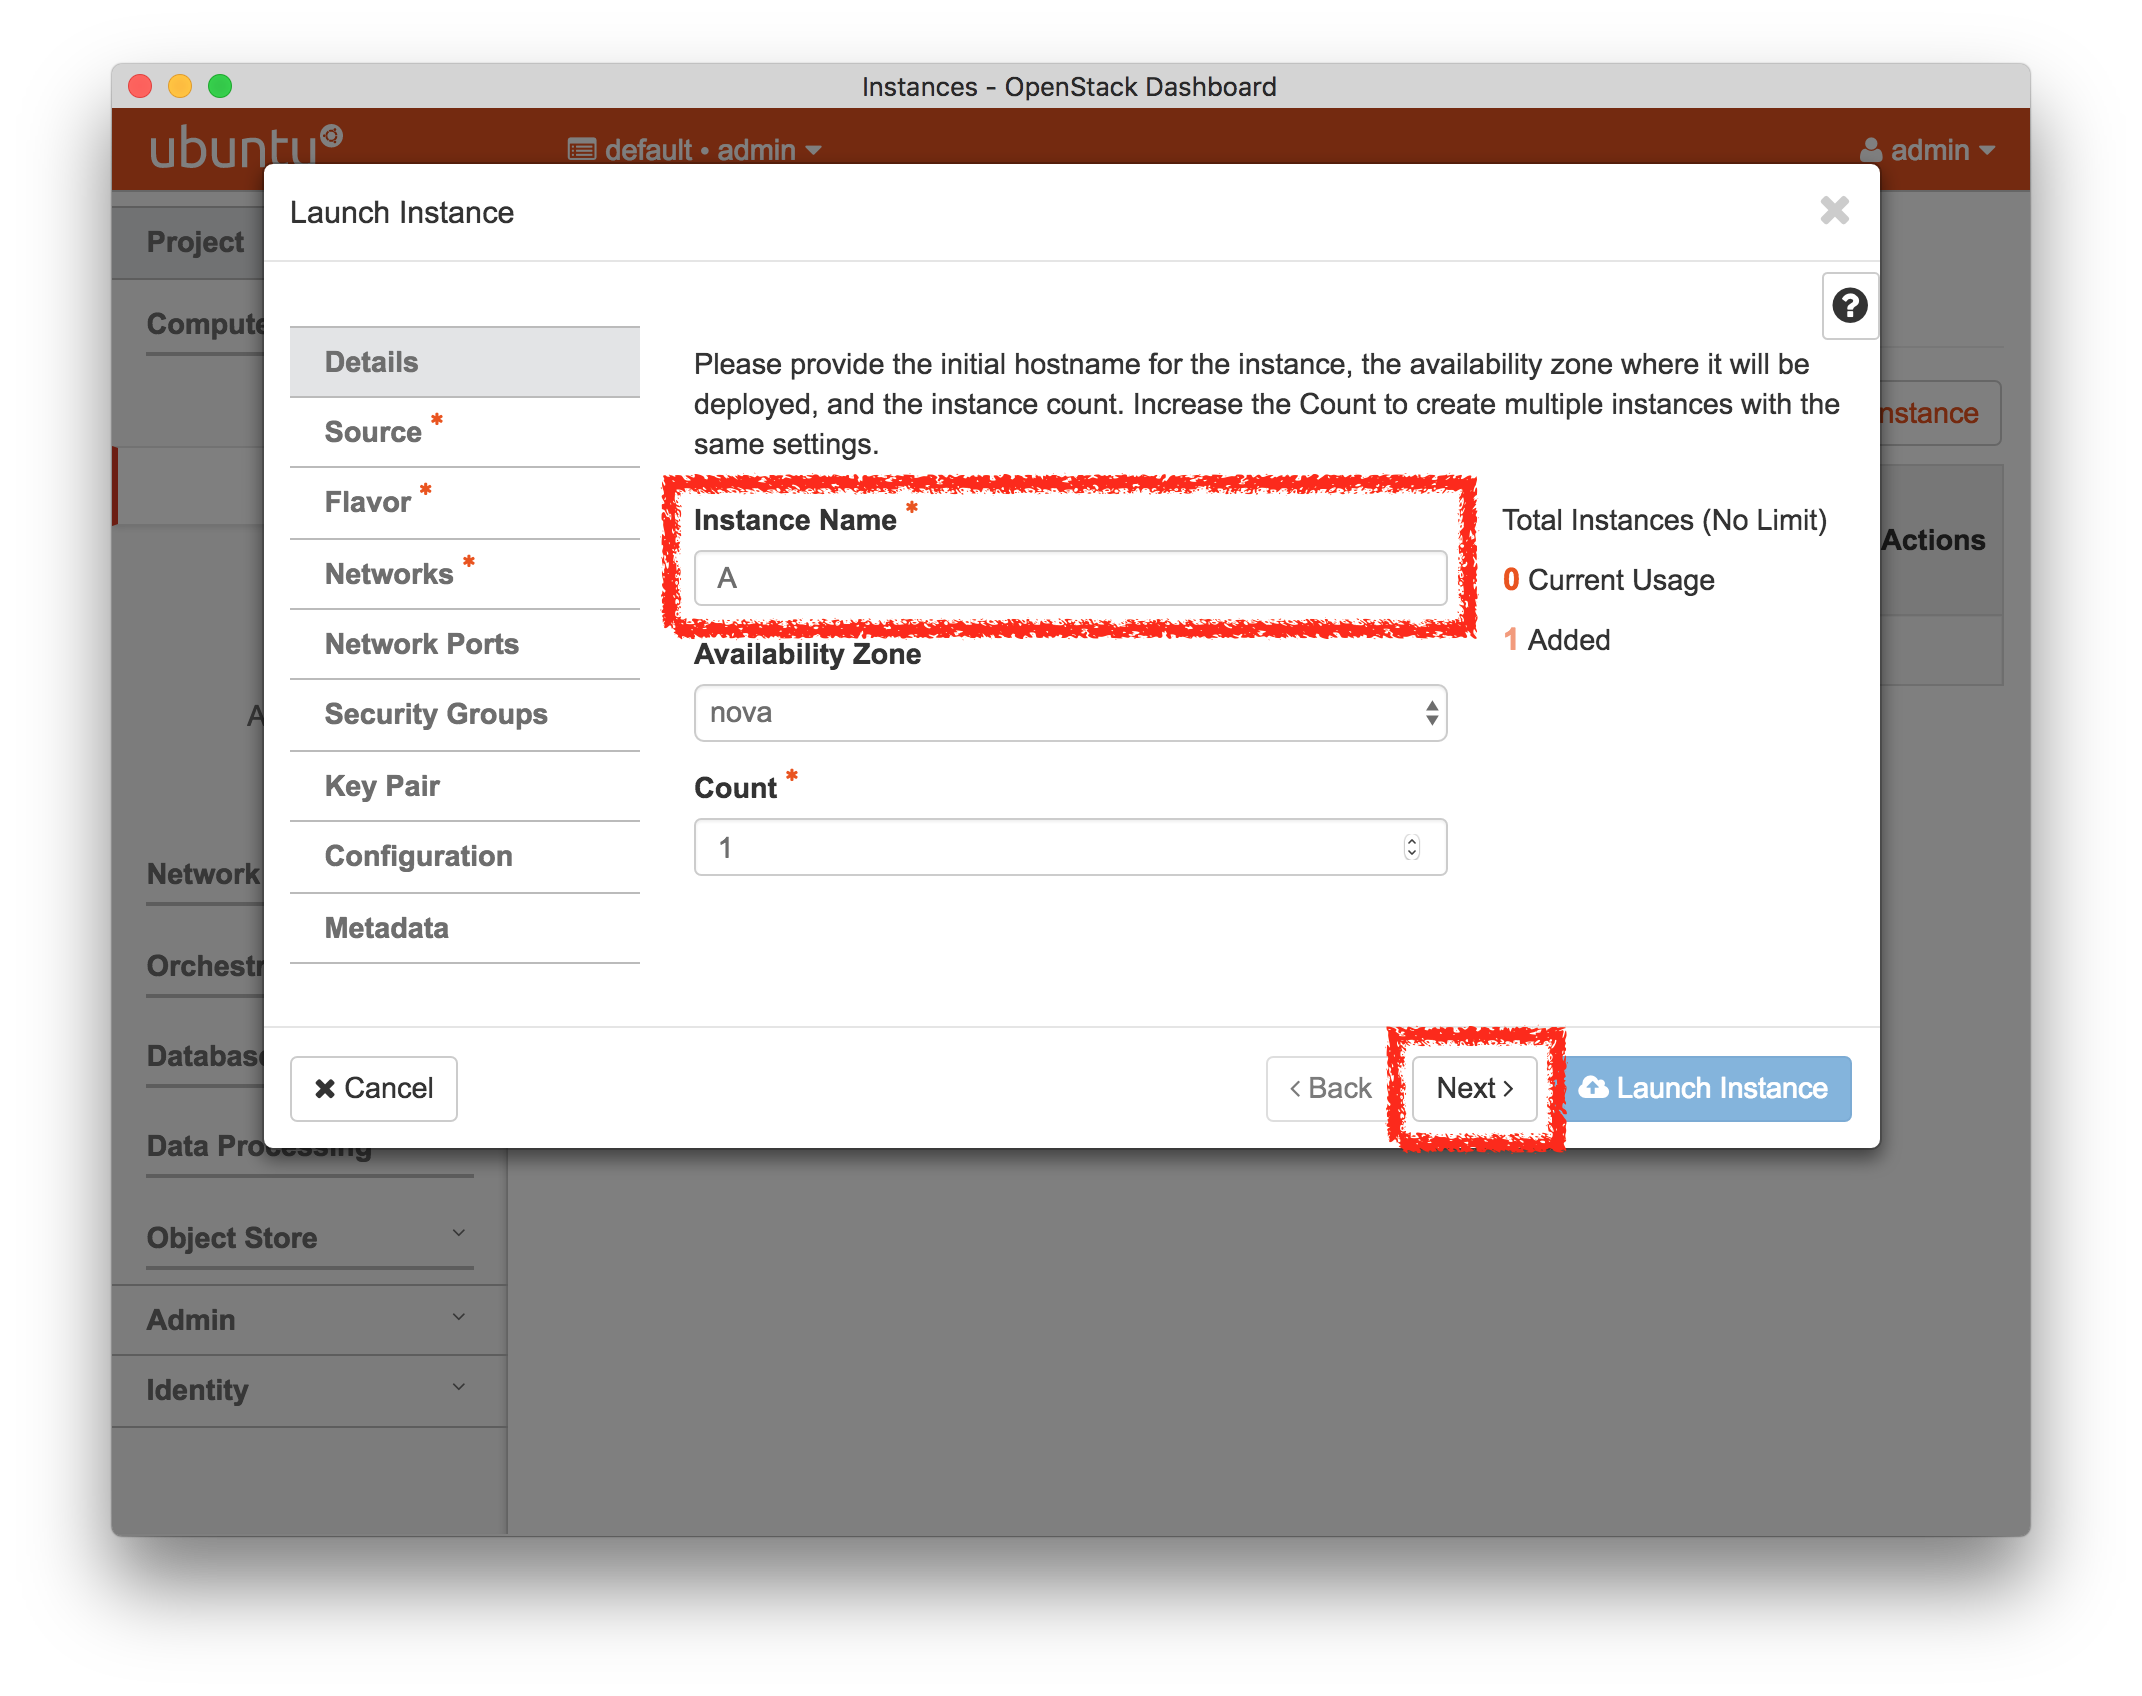The height and width of the screenshot is (1696, 2142).
Task: Click the Ubuntu logo in header
Action: (246, 147)
